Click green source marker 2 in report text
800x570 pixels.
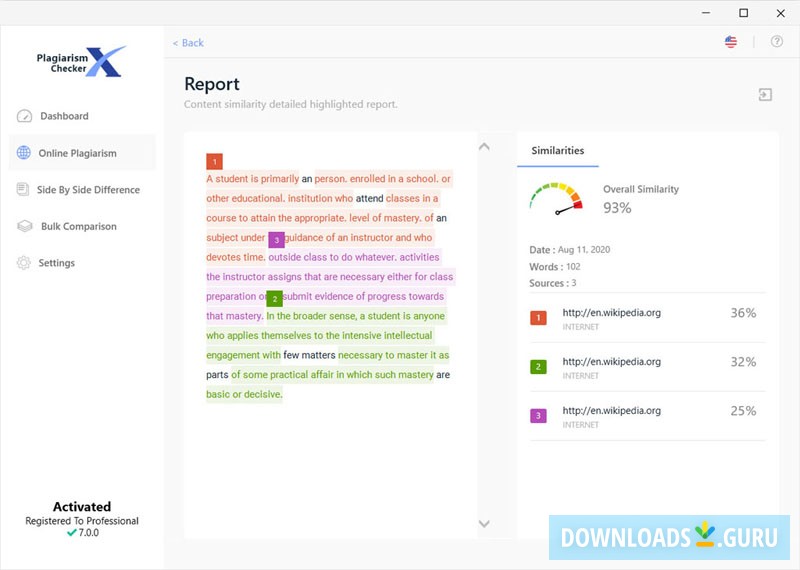tap(274, 299)
